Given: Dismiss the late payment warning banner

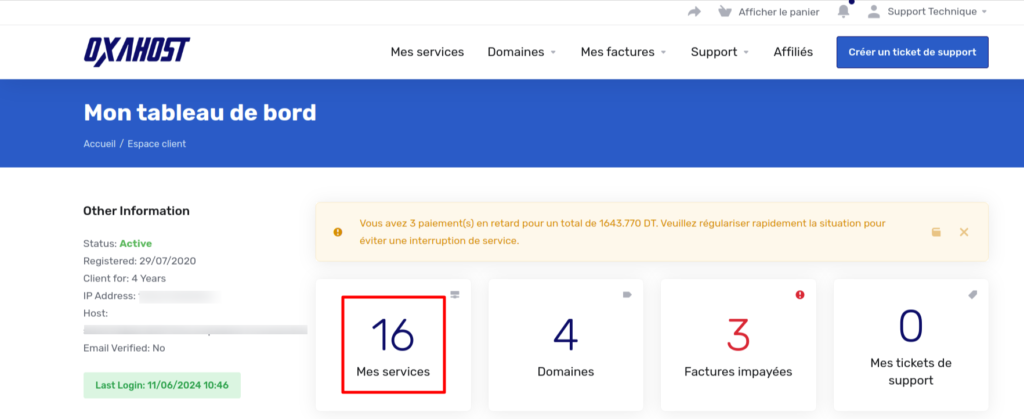Looking at the screenshot, I should tap(964, 232).
